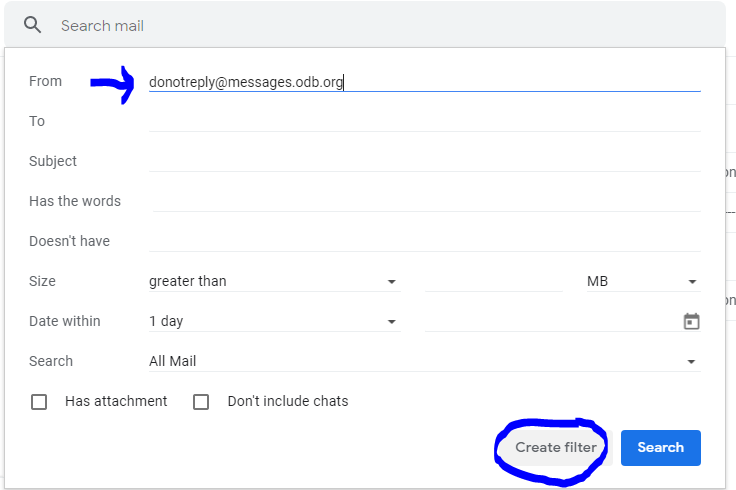Image resolution: width=736 pixels, height=490 pixels.
Task: Click the To input field
Action: (x=424, y=122)
